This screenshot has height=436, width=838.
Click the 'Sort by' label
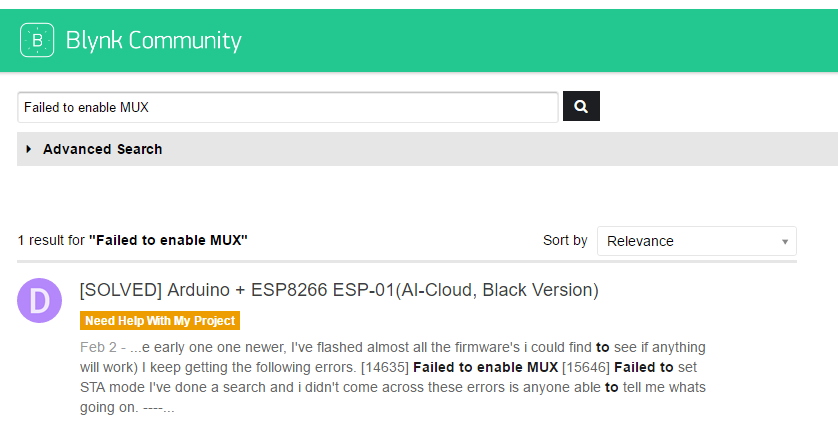[x=565, y=240]
